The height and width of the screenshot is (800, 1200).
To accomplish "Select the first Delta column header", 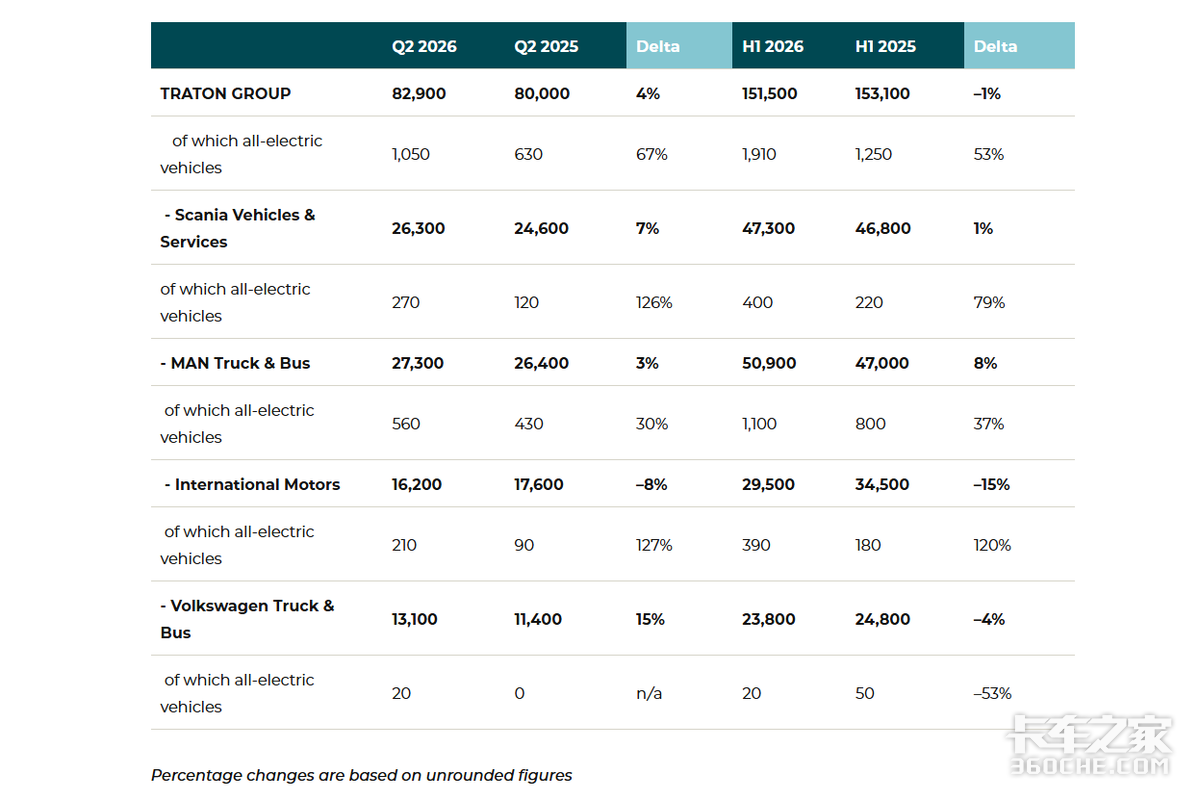I will 657,46.
